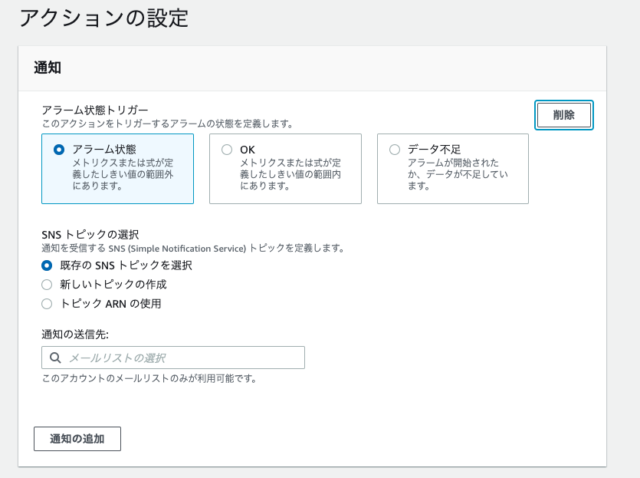
Task: Click the magnifier icon in the mail list field
Action: (x=55, y=358)
